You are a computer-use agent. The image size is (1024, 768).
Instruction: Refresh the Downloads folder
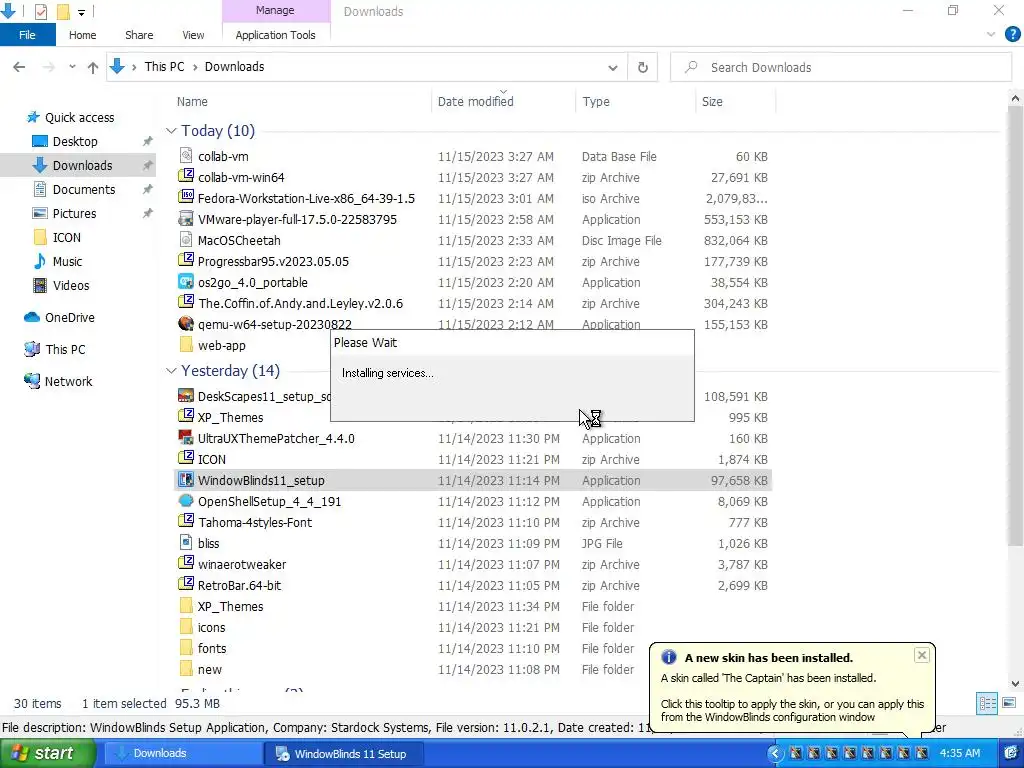(x=643, y=67)
